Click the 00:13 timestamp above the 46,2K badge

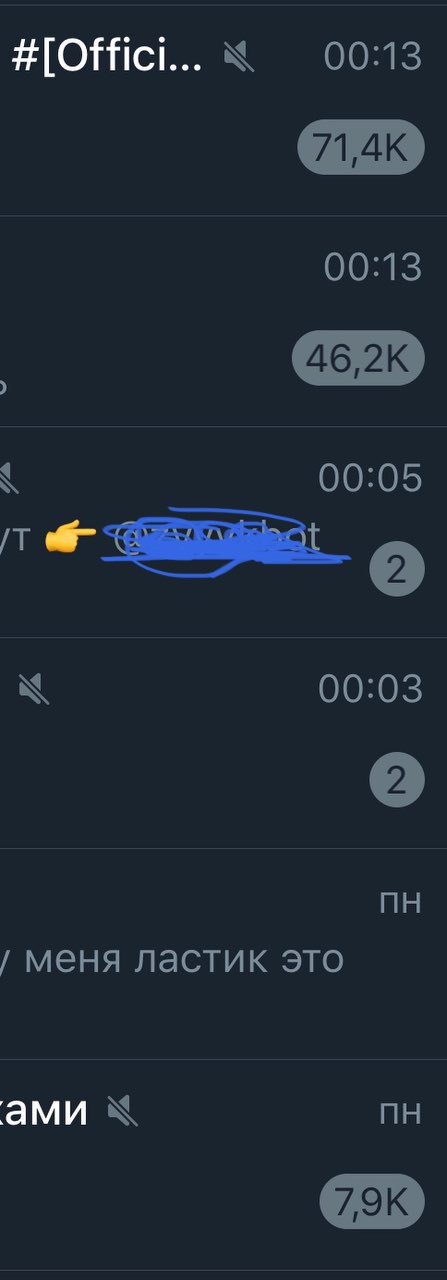[373, 267]
